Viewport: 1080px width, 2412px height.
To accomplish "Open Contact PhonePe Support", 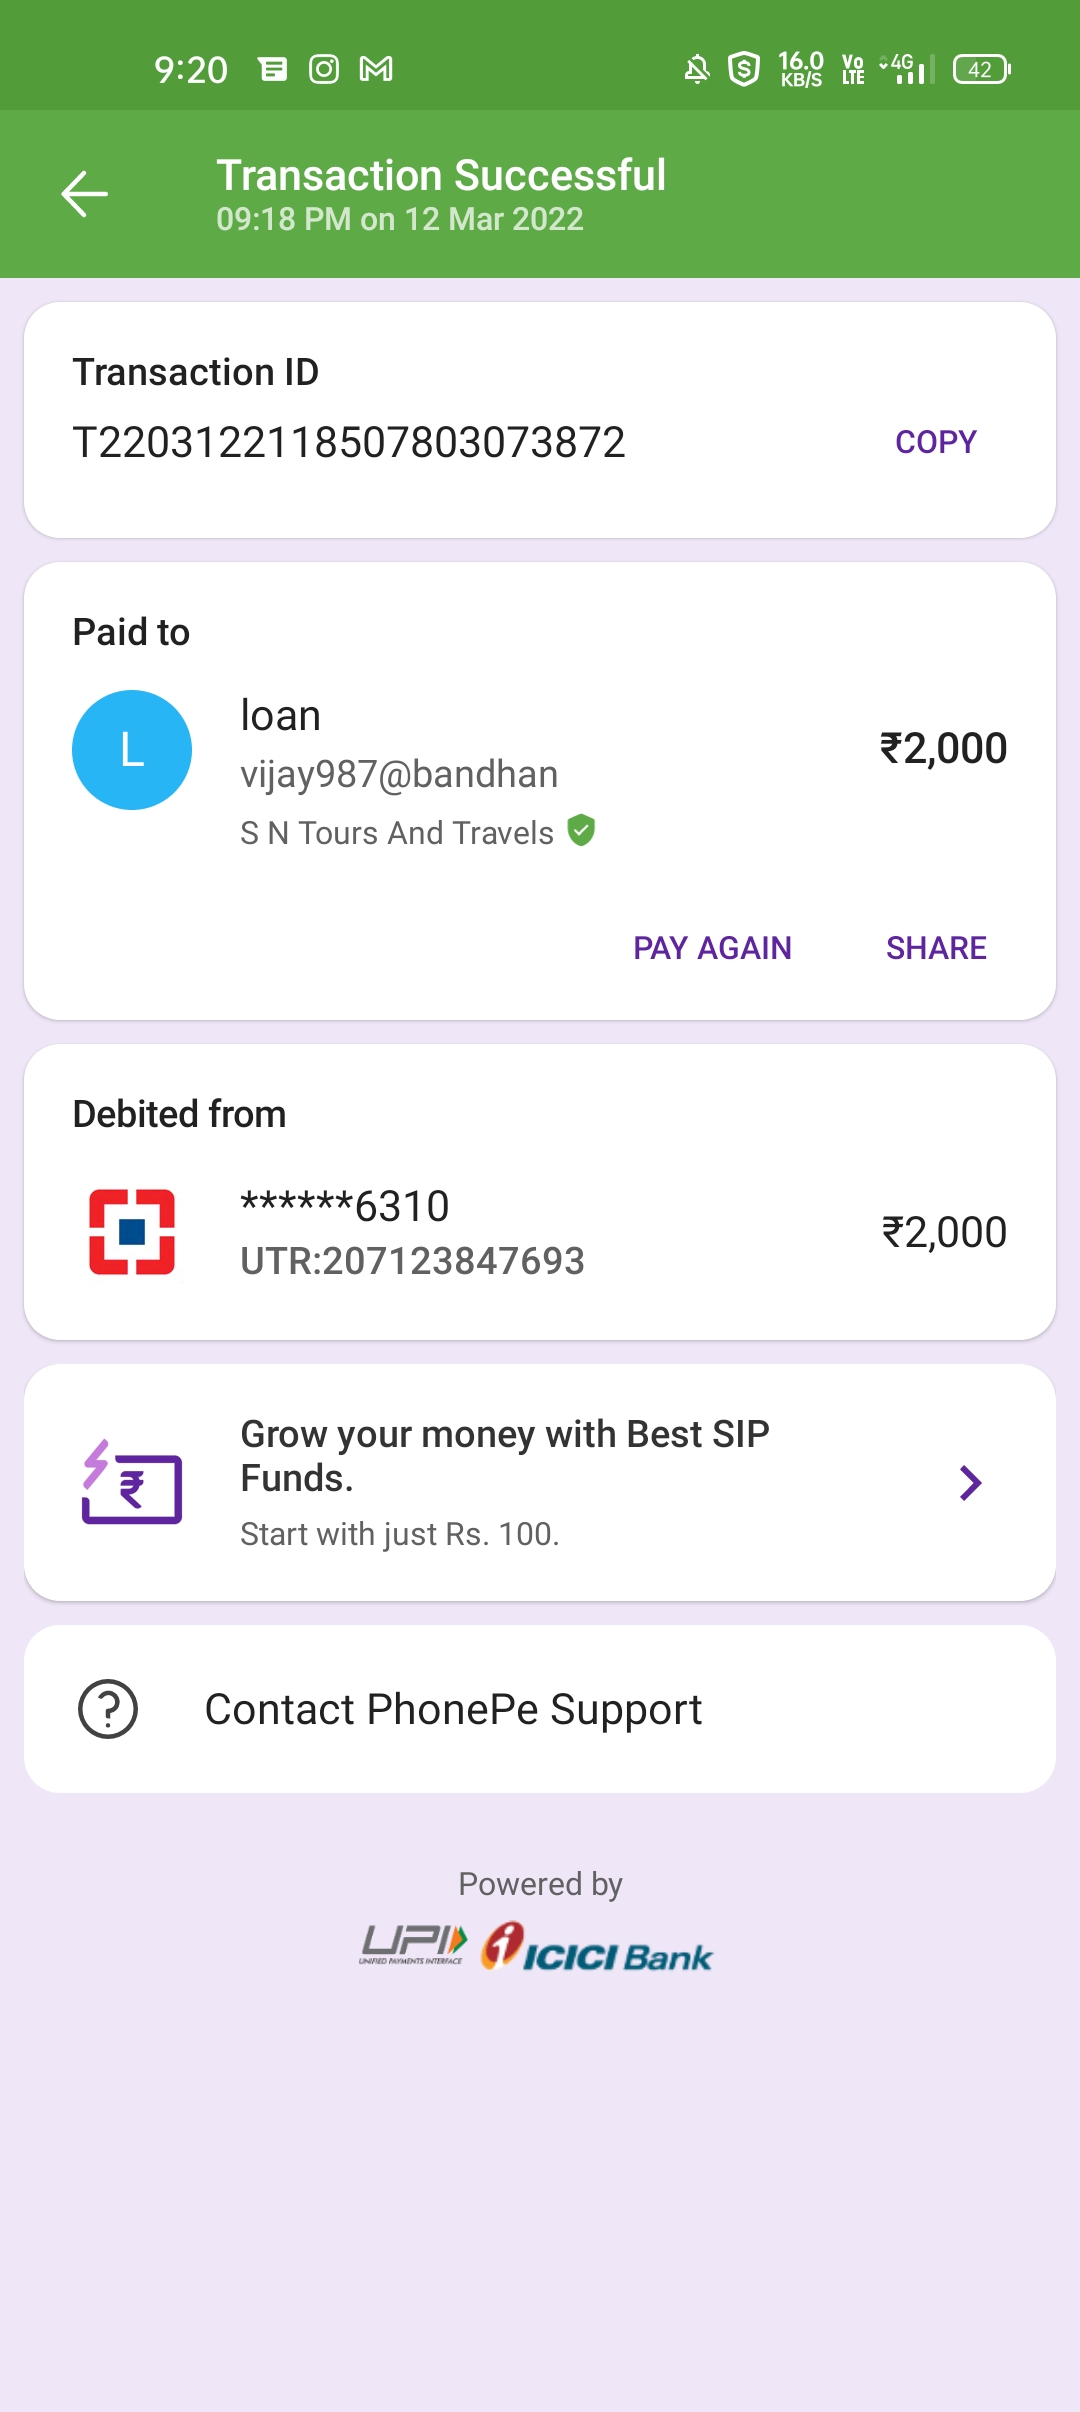I will (453, 1709).
